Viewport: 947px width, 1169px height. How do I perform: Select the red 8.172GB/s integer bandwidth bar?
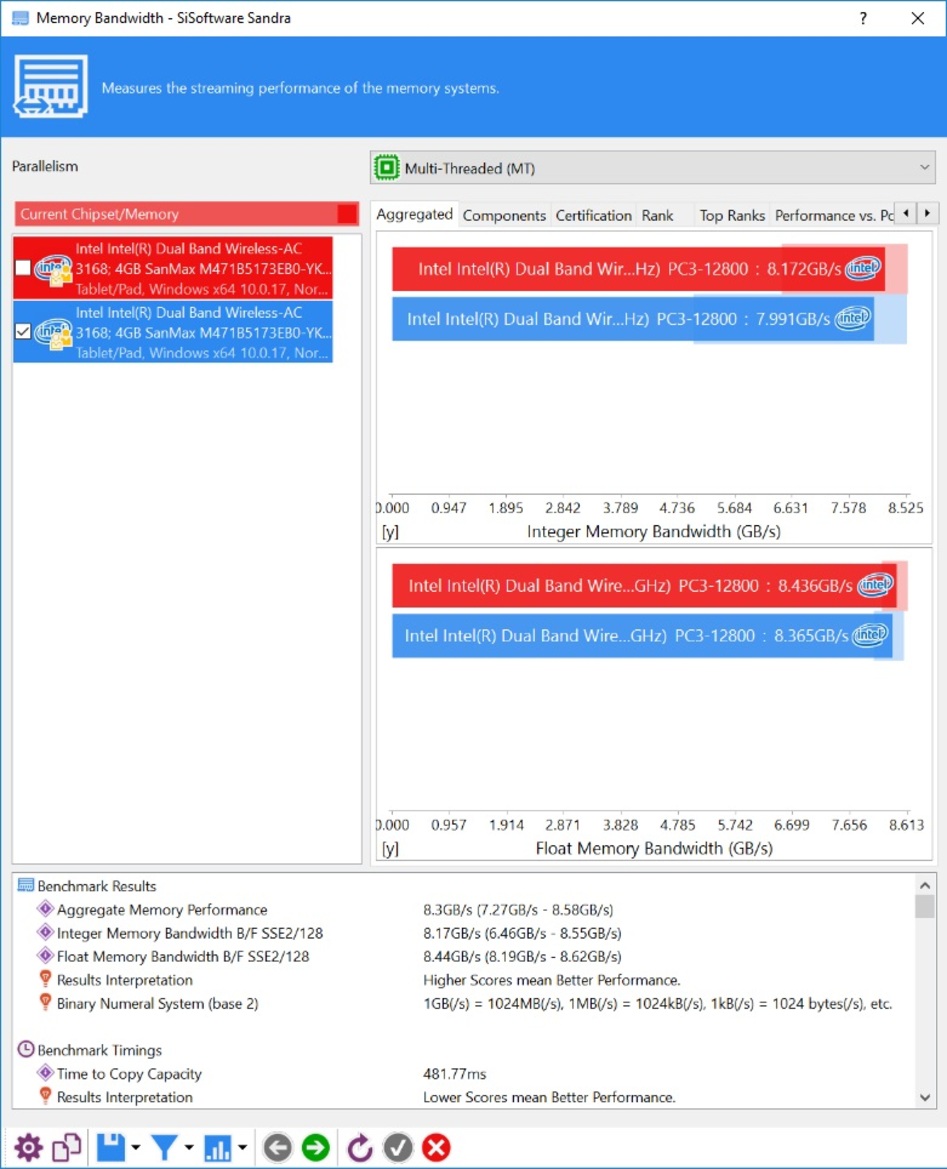click(638, 268)
